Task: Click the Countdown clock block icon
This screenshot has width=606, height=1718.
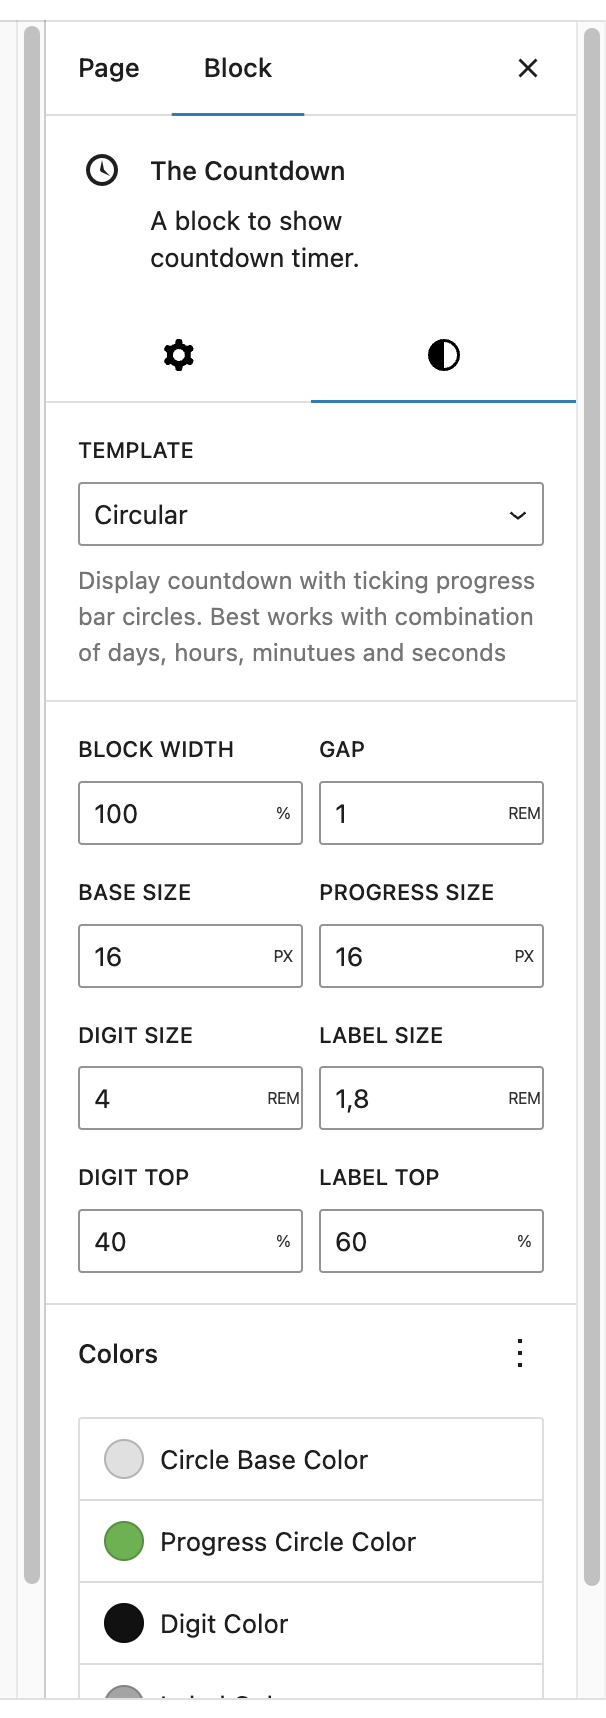Action: coord(102,171)
